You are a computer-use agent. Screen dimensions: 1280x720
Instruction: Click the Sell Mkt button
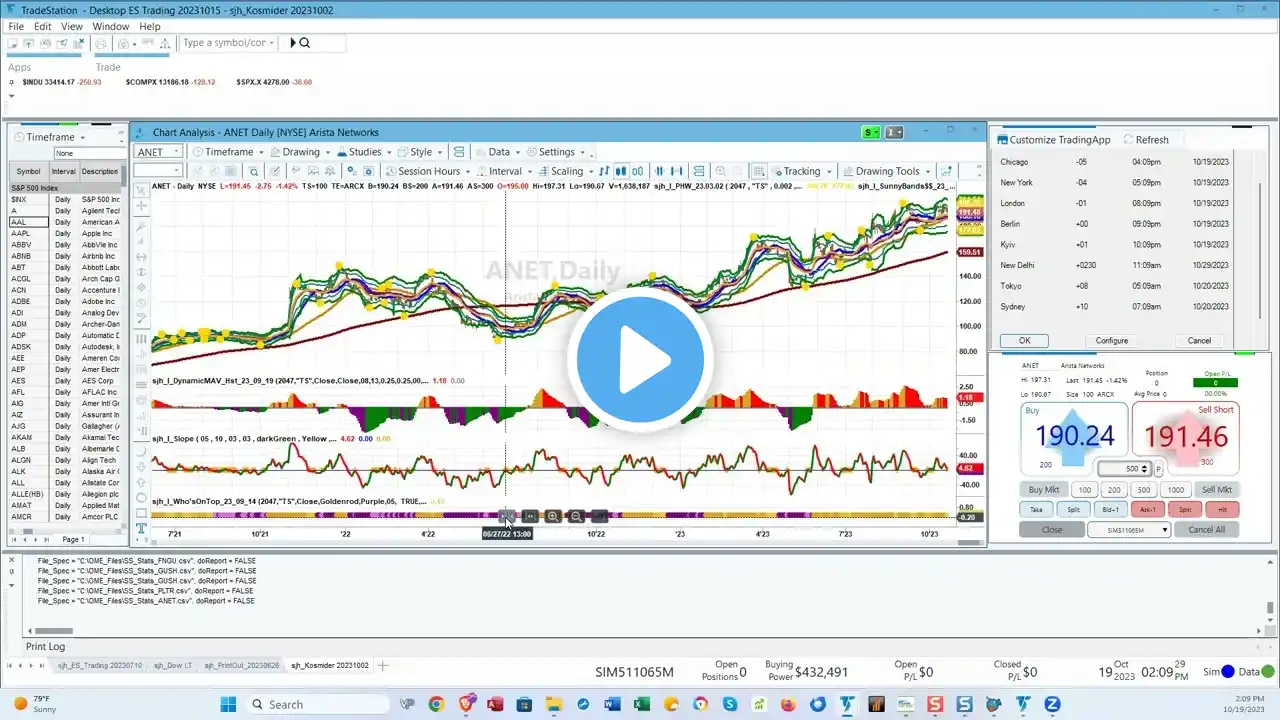click(x=1217, y=490)
